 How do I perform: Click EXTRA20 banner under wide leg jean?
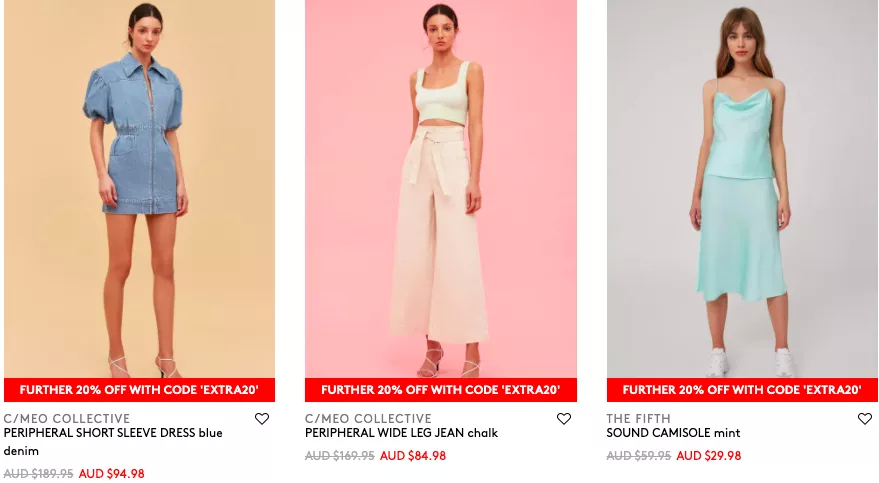pos(441,390)
